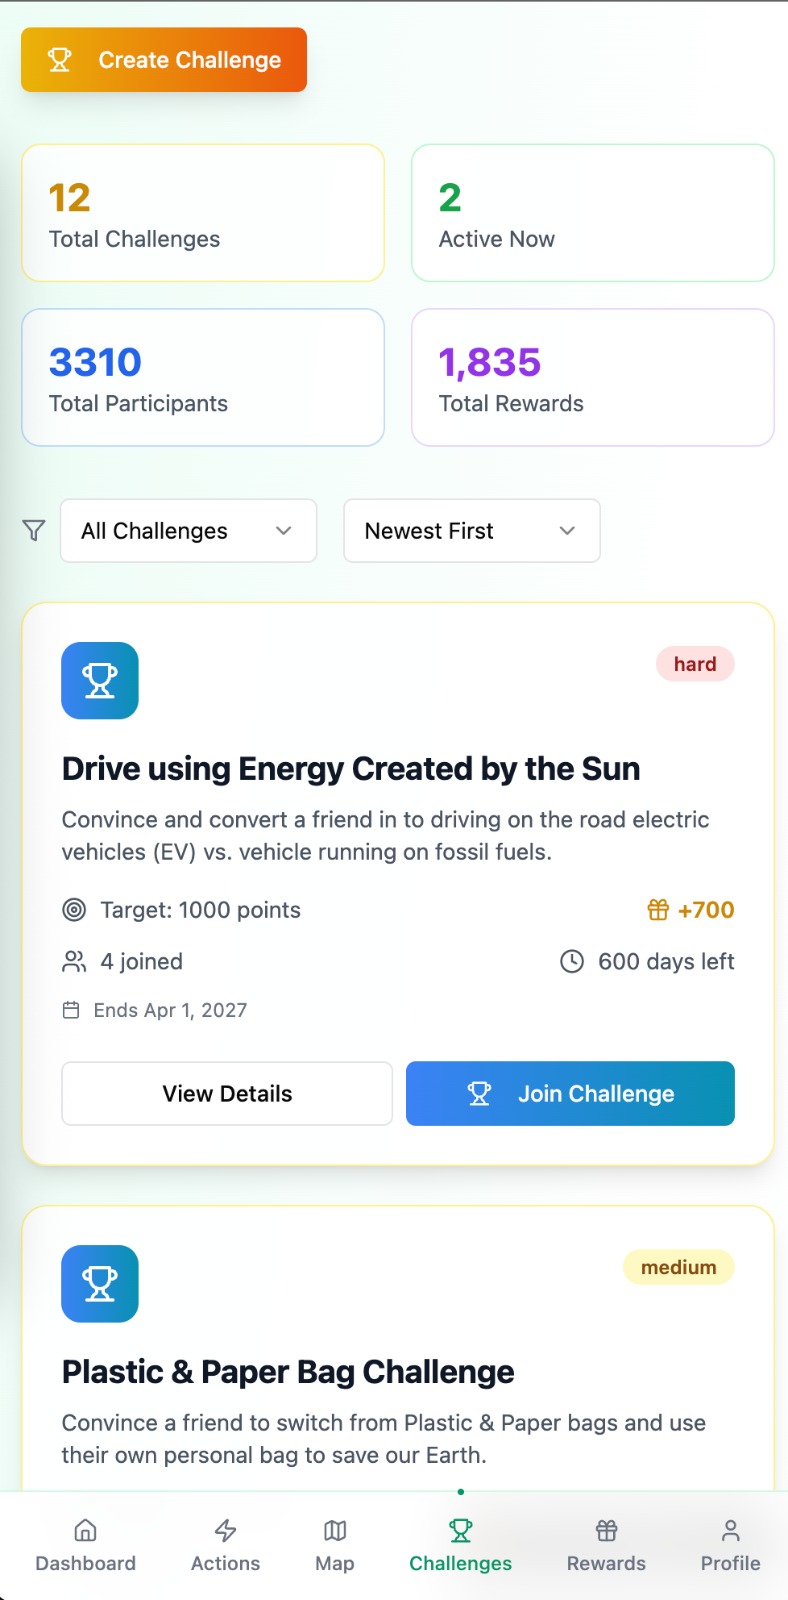788x1600 pixels.
Task: Click the Join Challenge button
Action: pos(570,1094)
